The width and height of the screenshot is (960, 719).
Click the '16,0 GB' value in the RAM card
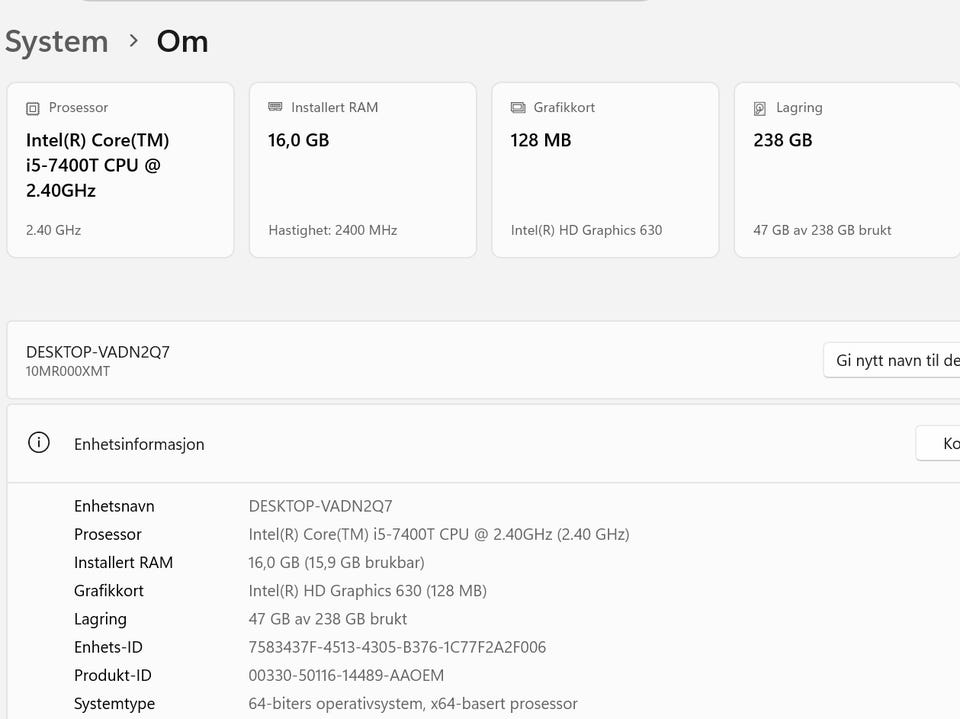[x=299, y=140]
